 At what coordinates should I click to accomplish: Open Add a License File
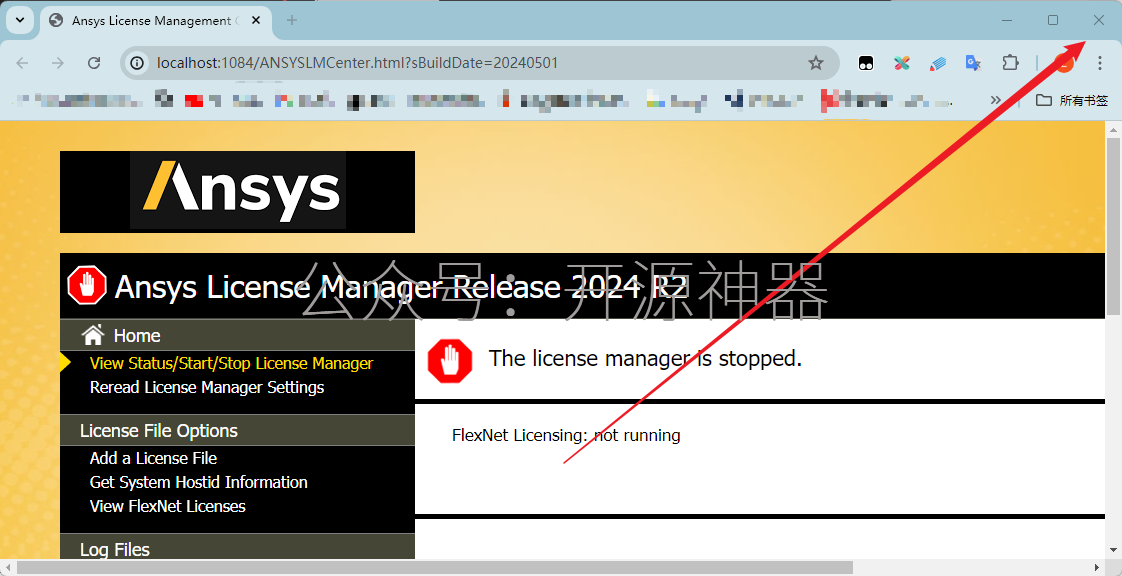(x=153, y=459)
